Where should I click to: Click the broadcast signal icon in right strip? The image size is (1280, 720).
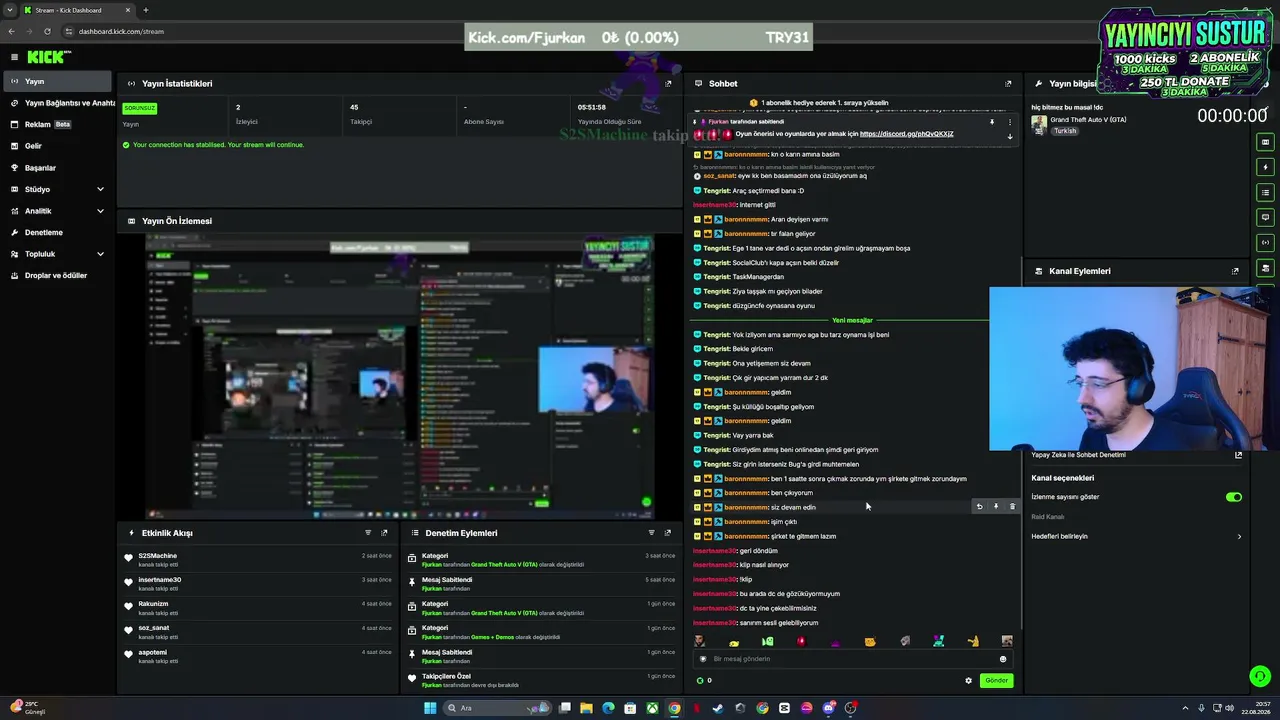[1266, 242]
